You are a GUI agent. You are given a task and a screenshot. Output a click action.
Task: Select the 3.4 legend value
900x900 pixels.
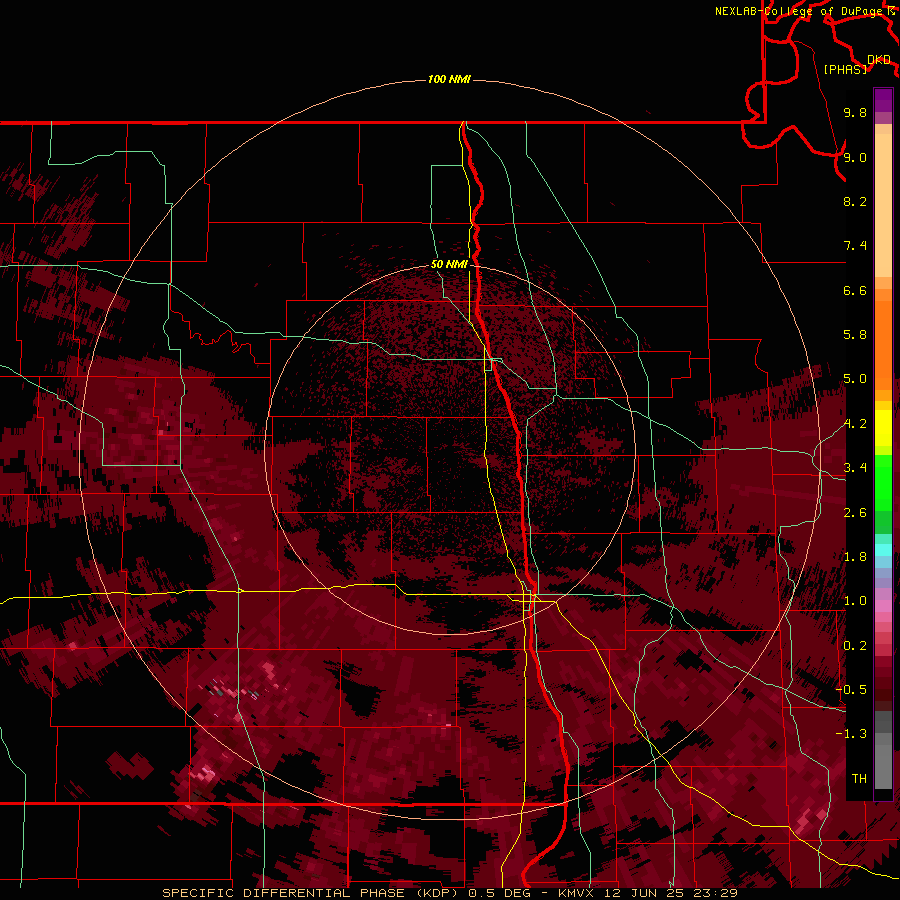(x=855, y=468)
